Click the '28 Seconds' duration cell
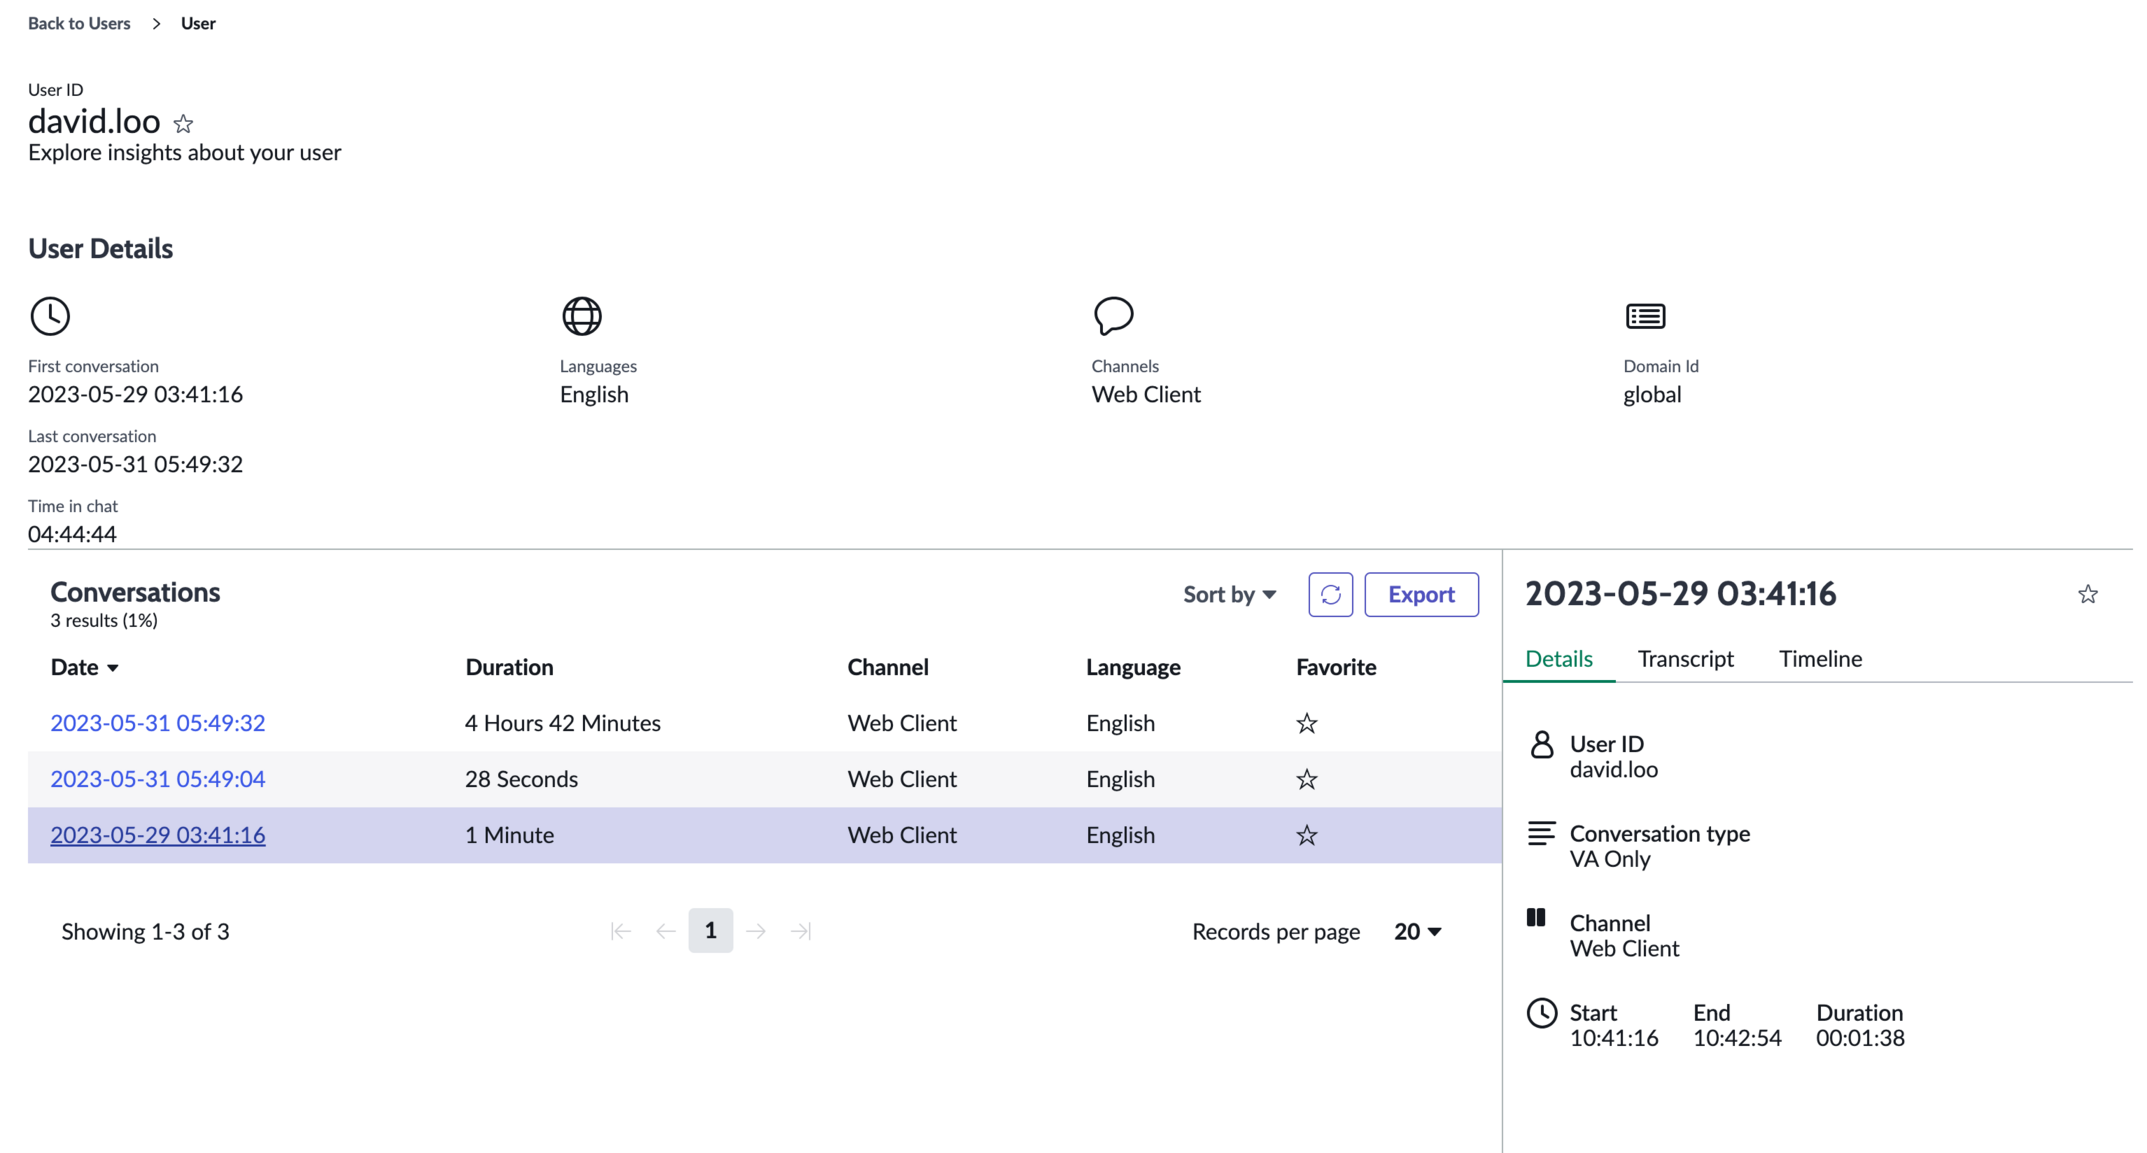The image size is (2147, 1153). [521, 779]
